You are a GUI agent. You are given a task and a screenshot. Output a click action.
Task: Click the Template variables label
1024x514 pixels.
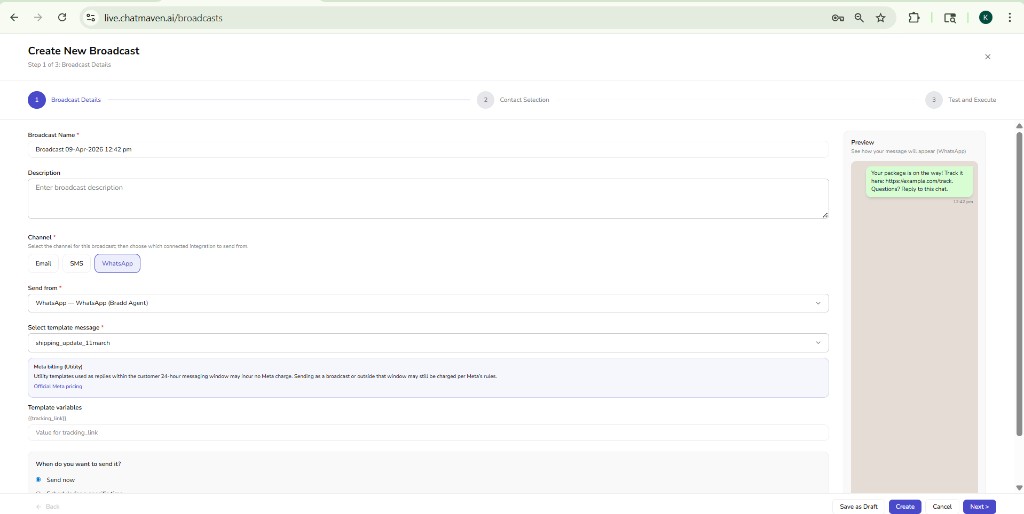point(55,408)
